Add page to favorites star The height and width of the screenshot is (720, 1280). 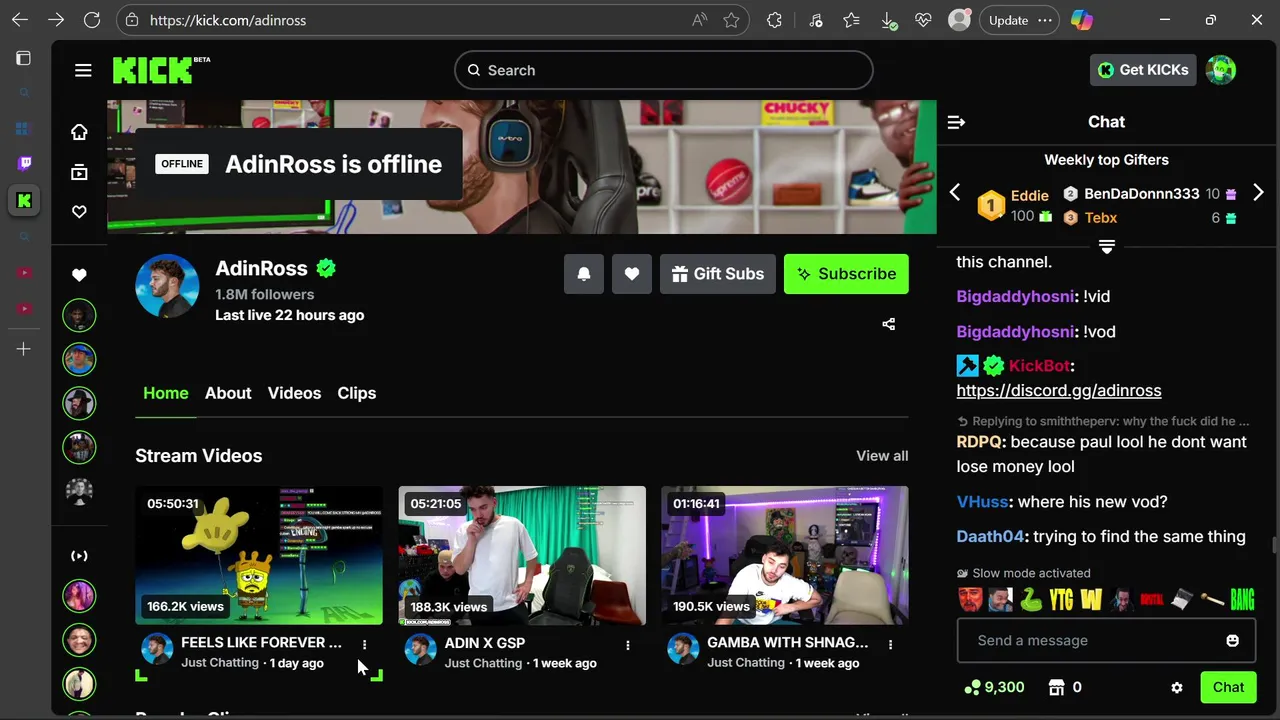pyautogui.click(x=732, y=20)
